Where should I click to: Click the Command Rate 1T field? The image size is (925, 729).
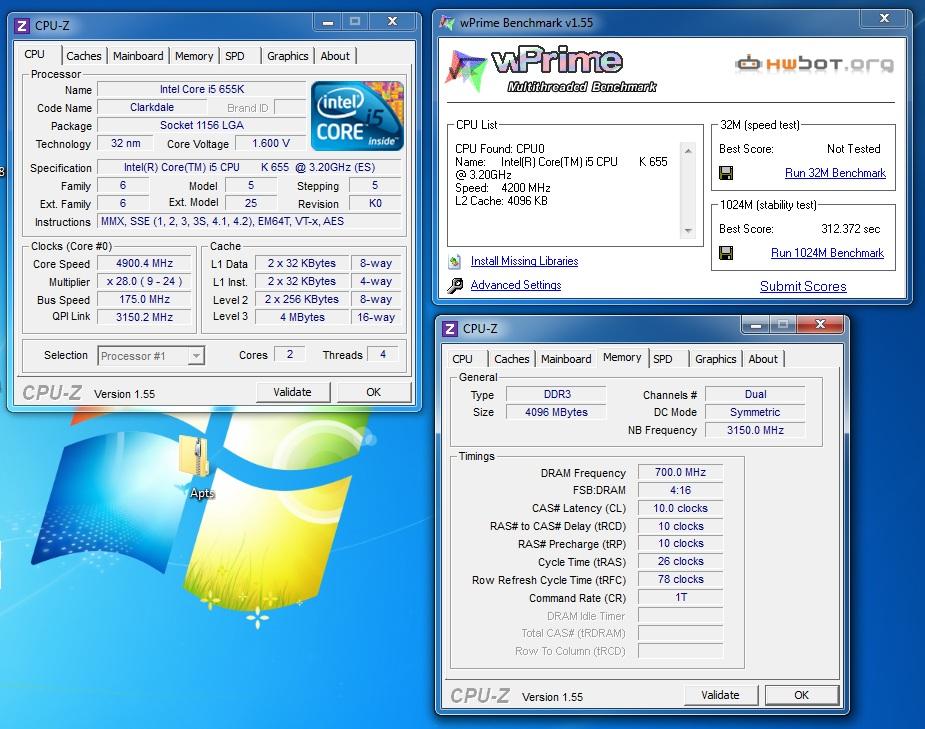point(680,597)
